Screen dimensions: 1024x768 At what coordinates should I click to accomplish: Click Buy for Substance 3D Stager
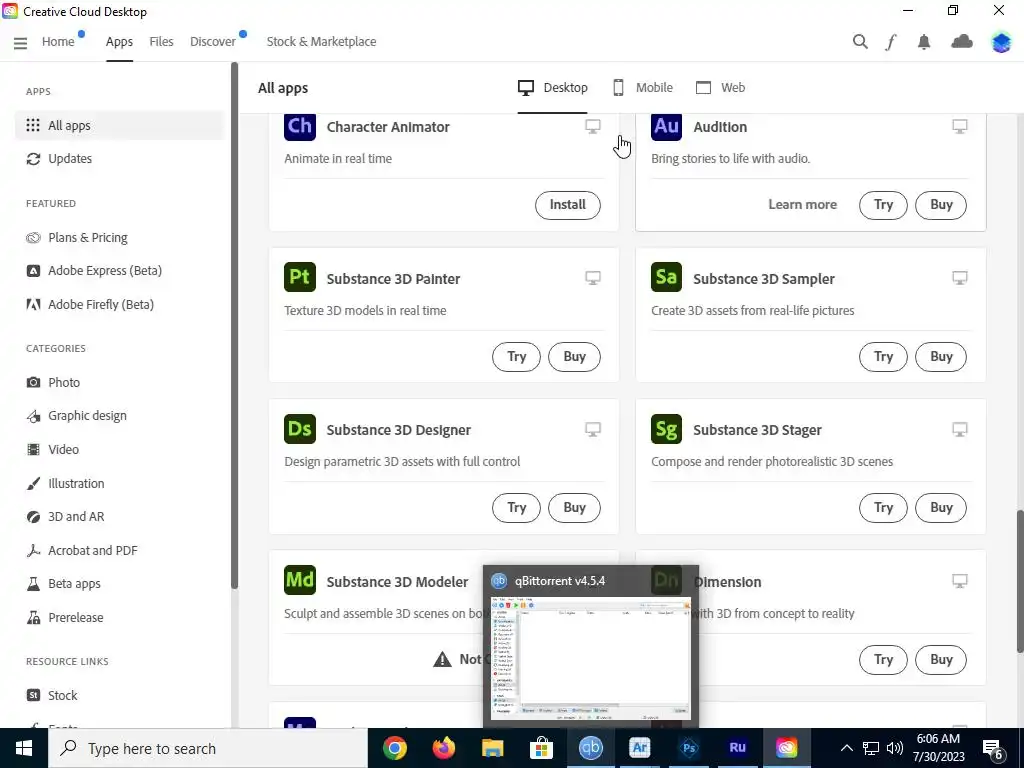coord(941,507)
